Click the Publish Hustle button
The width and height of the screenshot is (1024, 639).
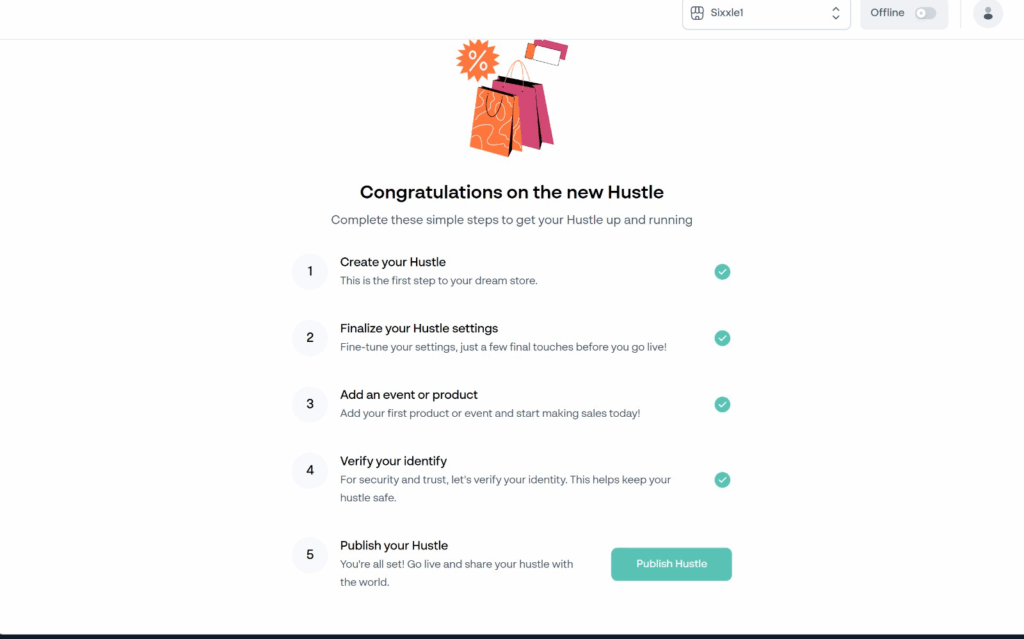pos(671,564)
